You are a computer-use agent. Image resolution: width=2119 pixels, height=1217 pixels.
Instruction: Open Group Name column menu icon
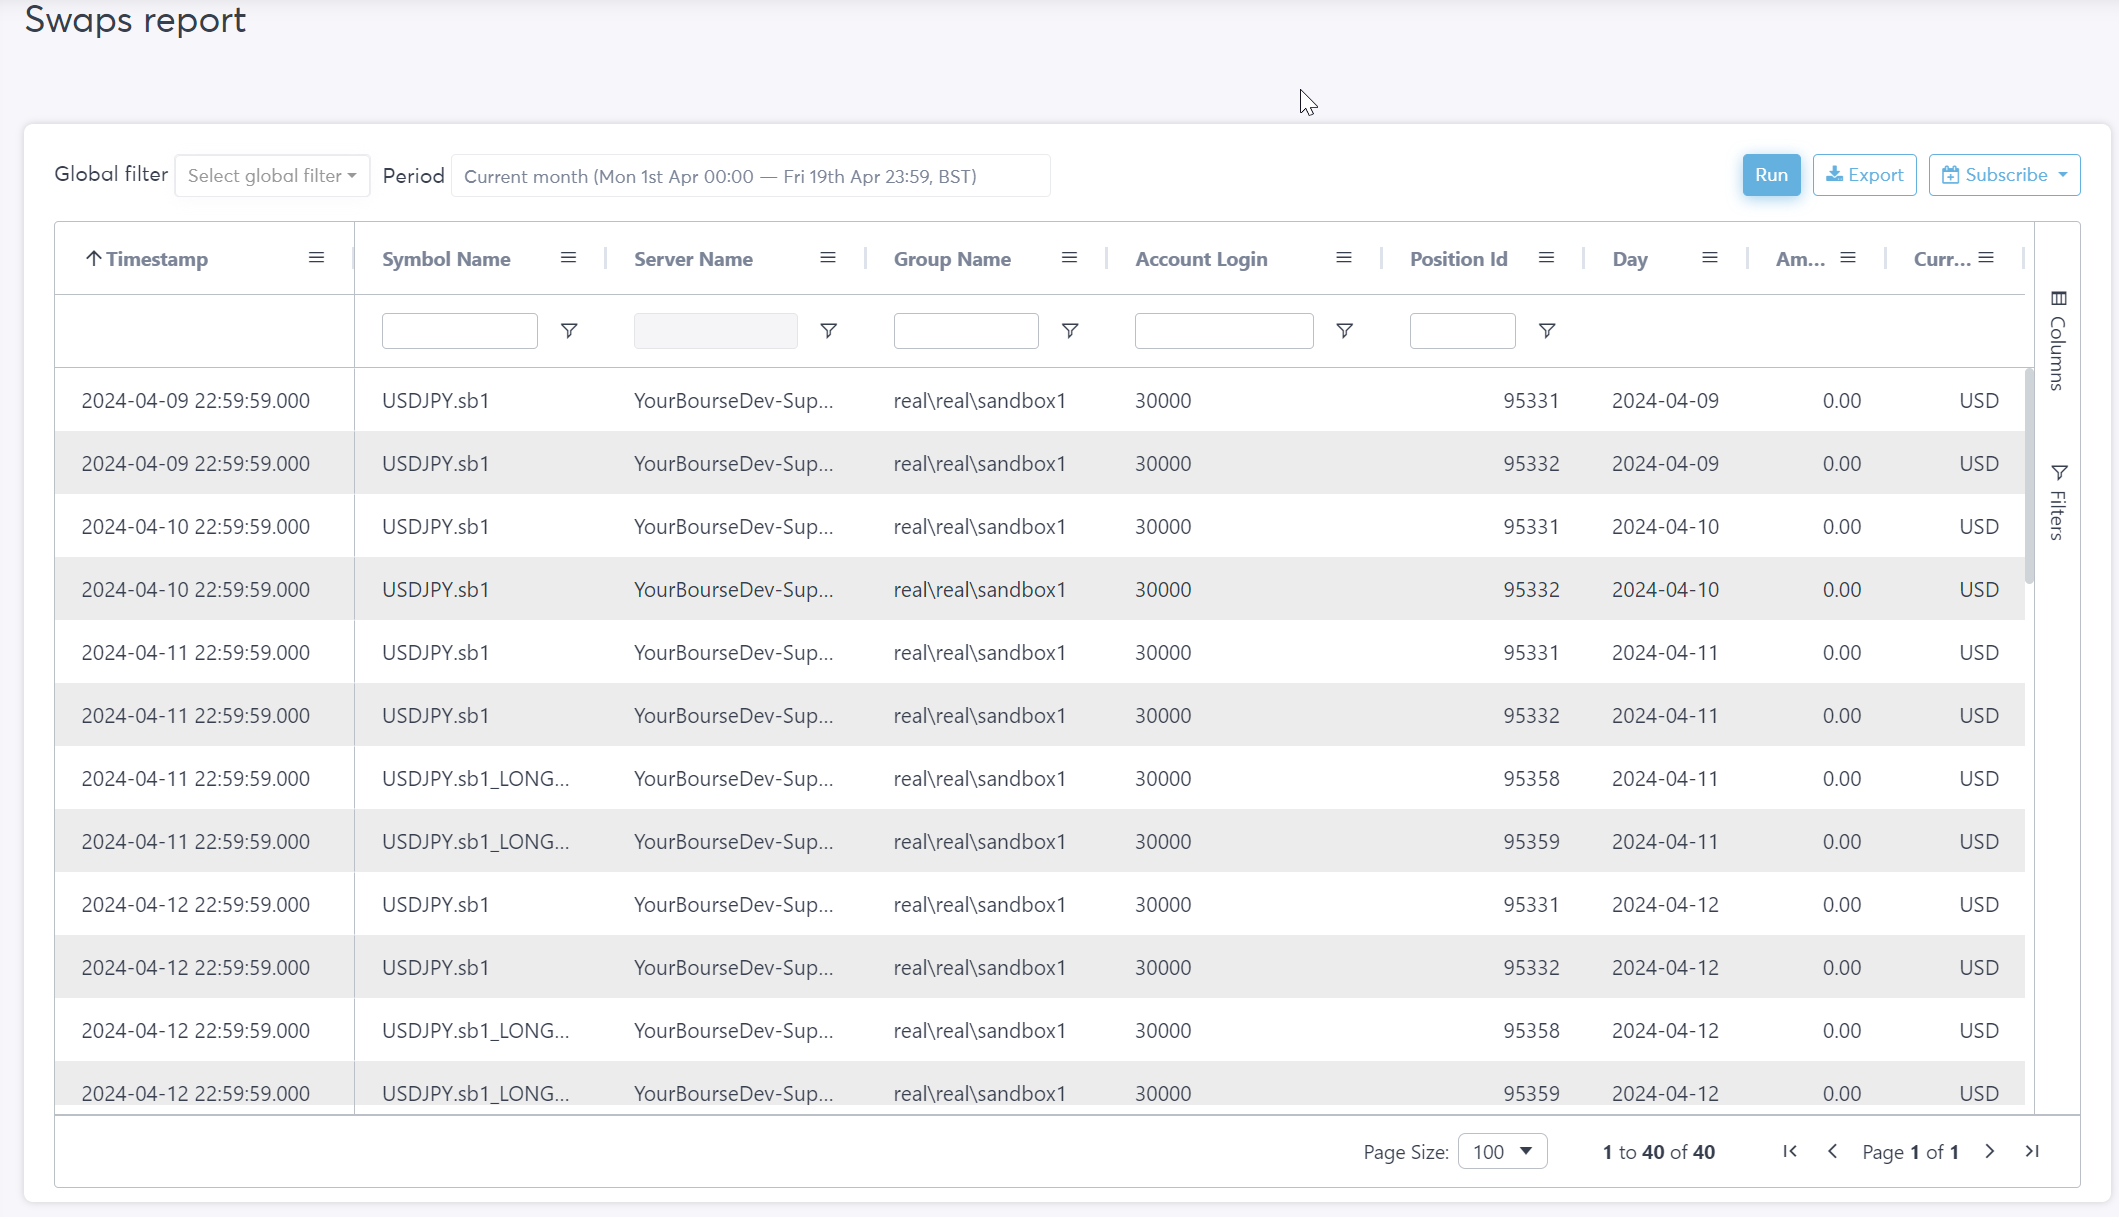(x=1069, y=258)
